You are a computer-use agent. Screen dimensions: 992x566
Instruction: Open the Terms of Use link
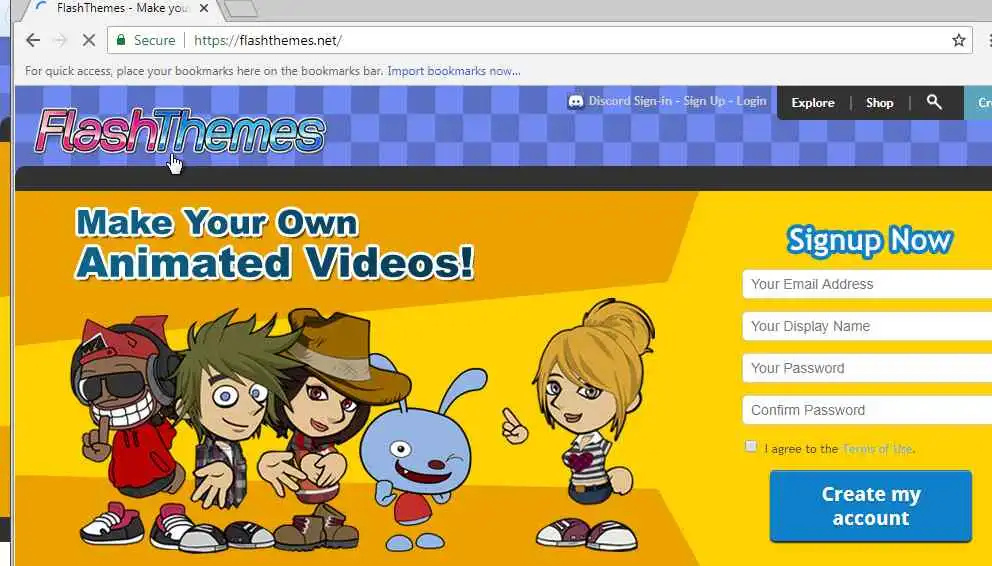(x=877, y=449)
